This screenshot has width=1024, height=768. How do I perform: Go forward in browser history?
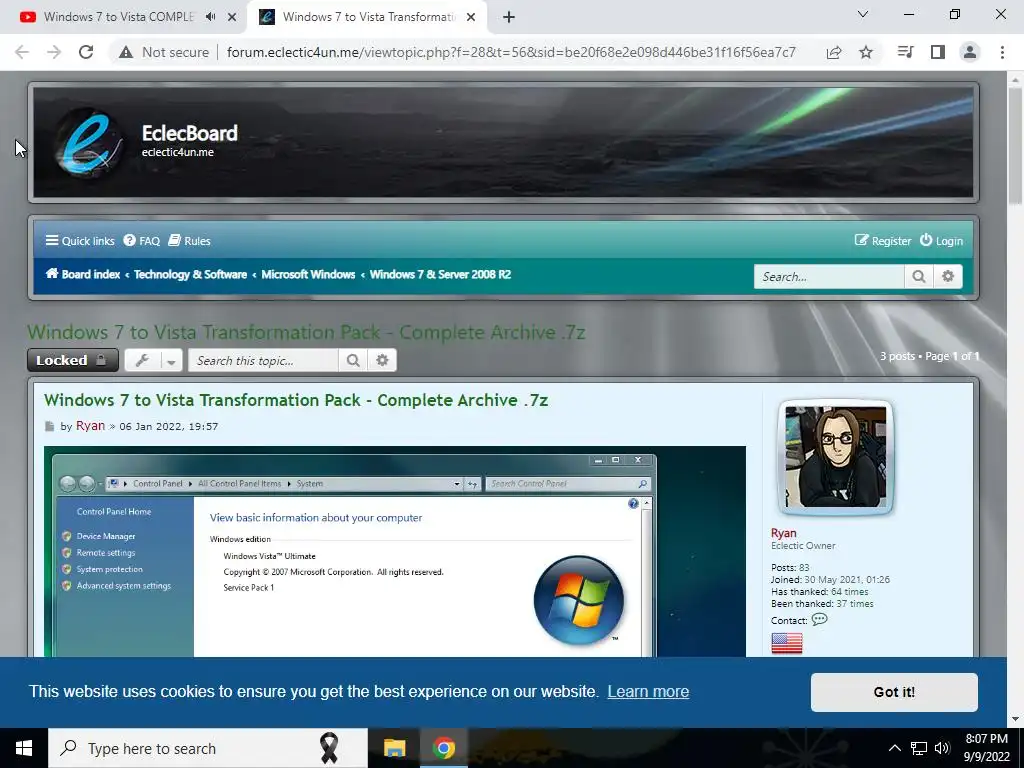point(54,52)
